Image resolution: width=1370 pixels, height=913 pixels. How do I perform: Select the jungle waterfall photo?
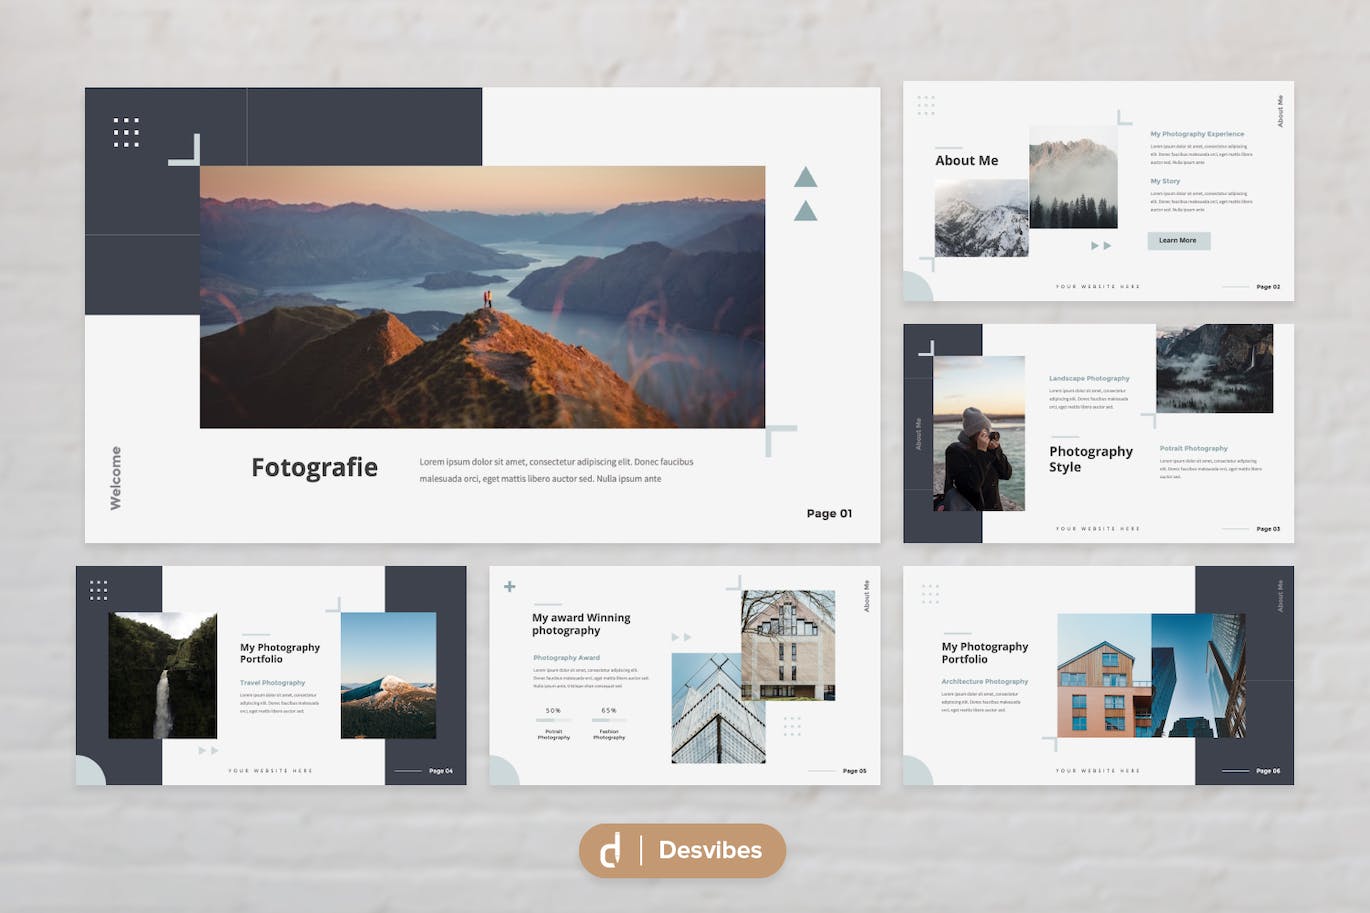point(162,675)
